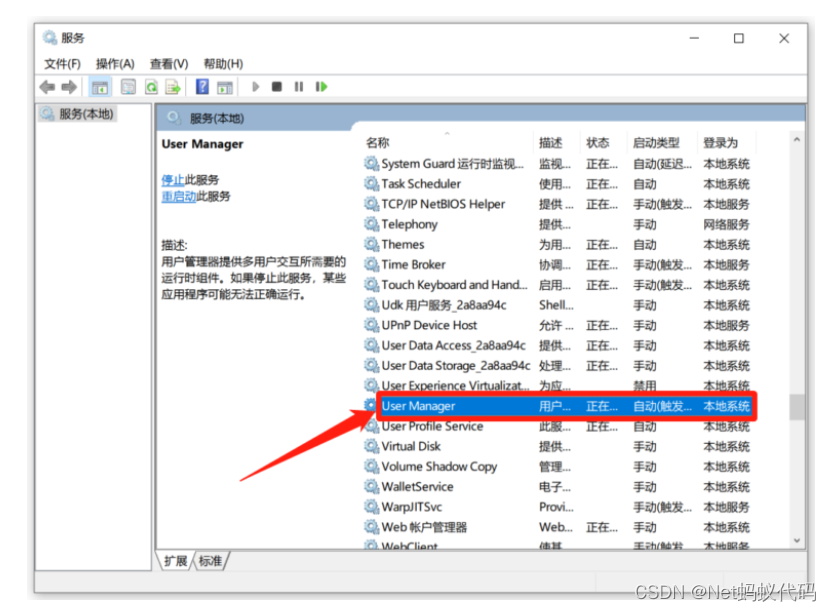Click the Pause service toolbar button

point(299,86)
